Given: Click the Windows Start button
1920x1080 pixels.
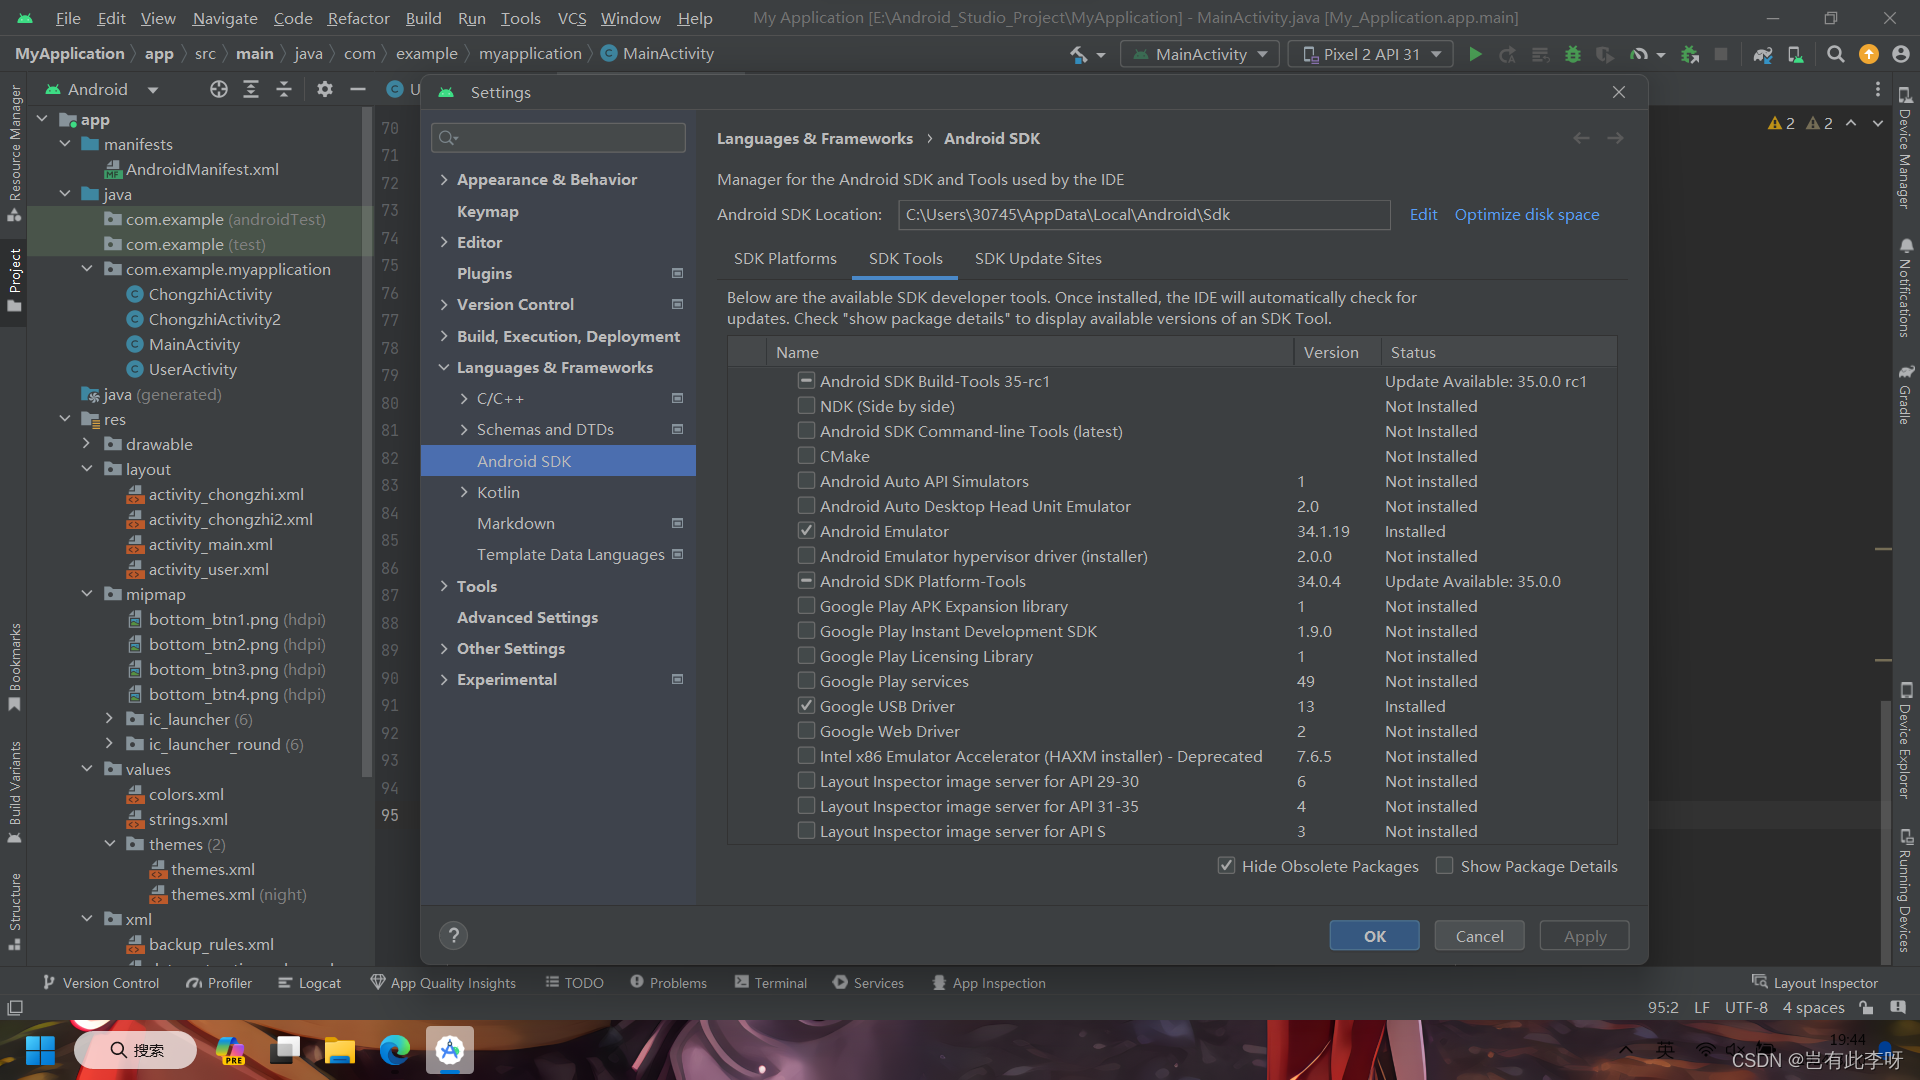Looking at the screenshot, I should pyautogui.click(x=40, y=1050).
